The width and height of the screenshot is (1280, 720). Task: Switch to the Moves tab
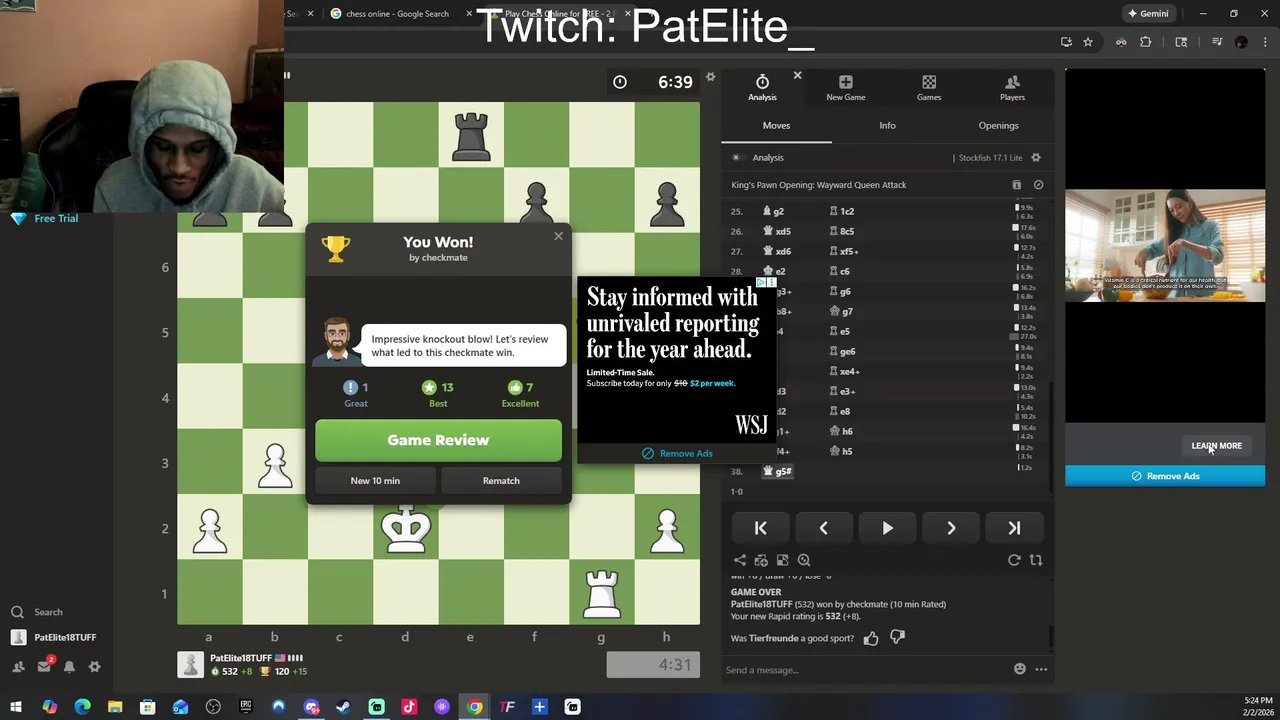click(776, 126)
